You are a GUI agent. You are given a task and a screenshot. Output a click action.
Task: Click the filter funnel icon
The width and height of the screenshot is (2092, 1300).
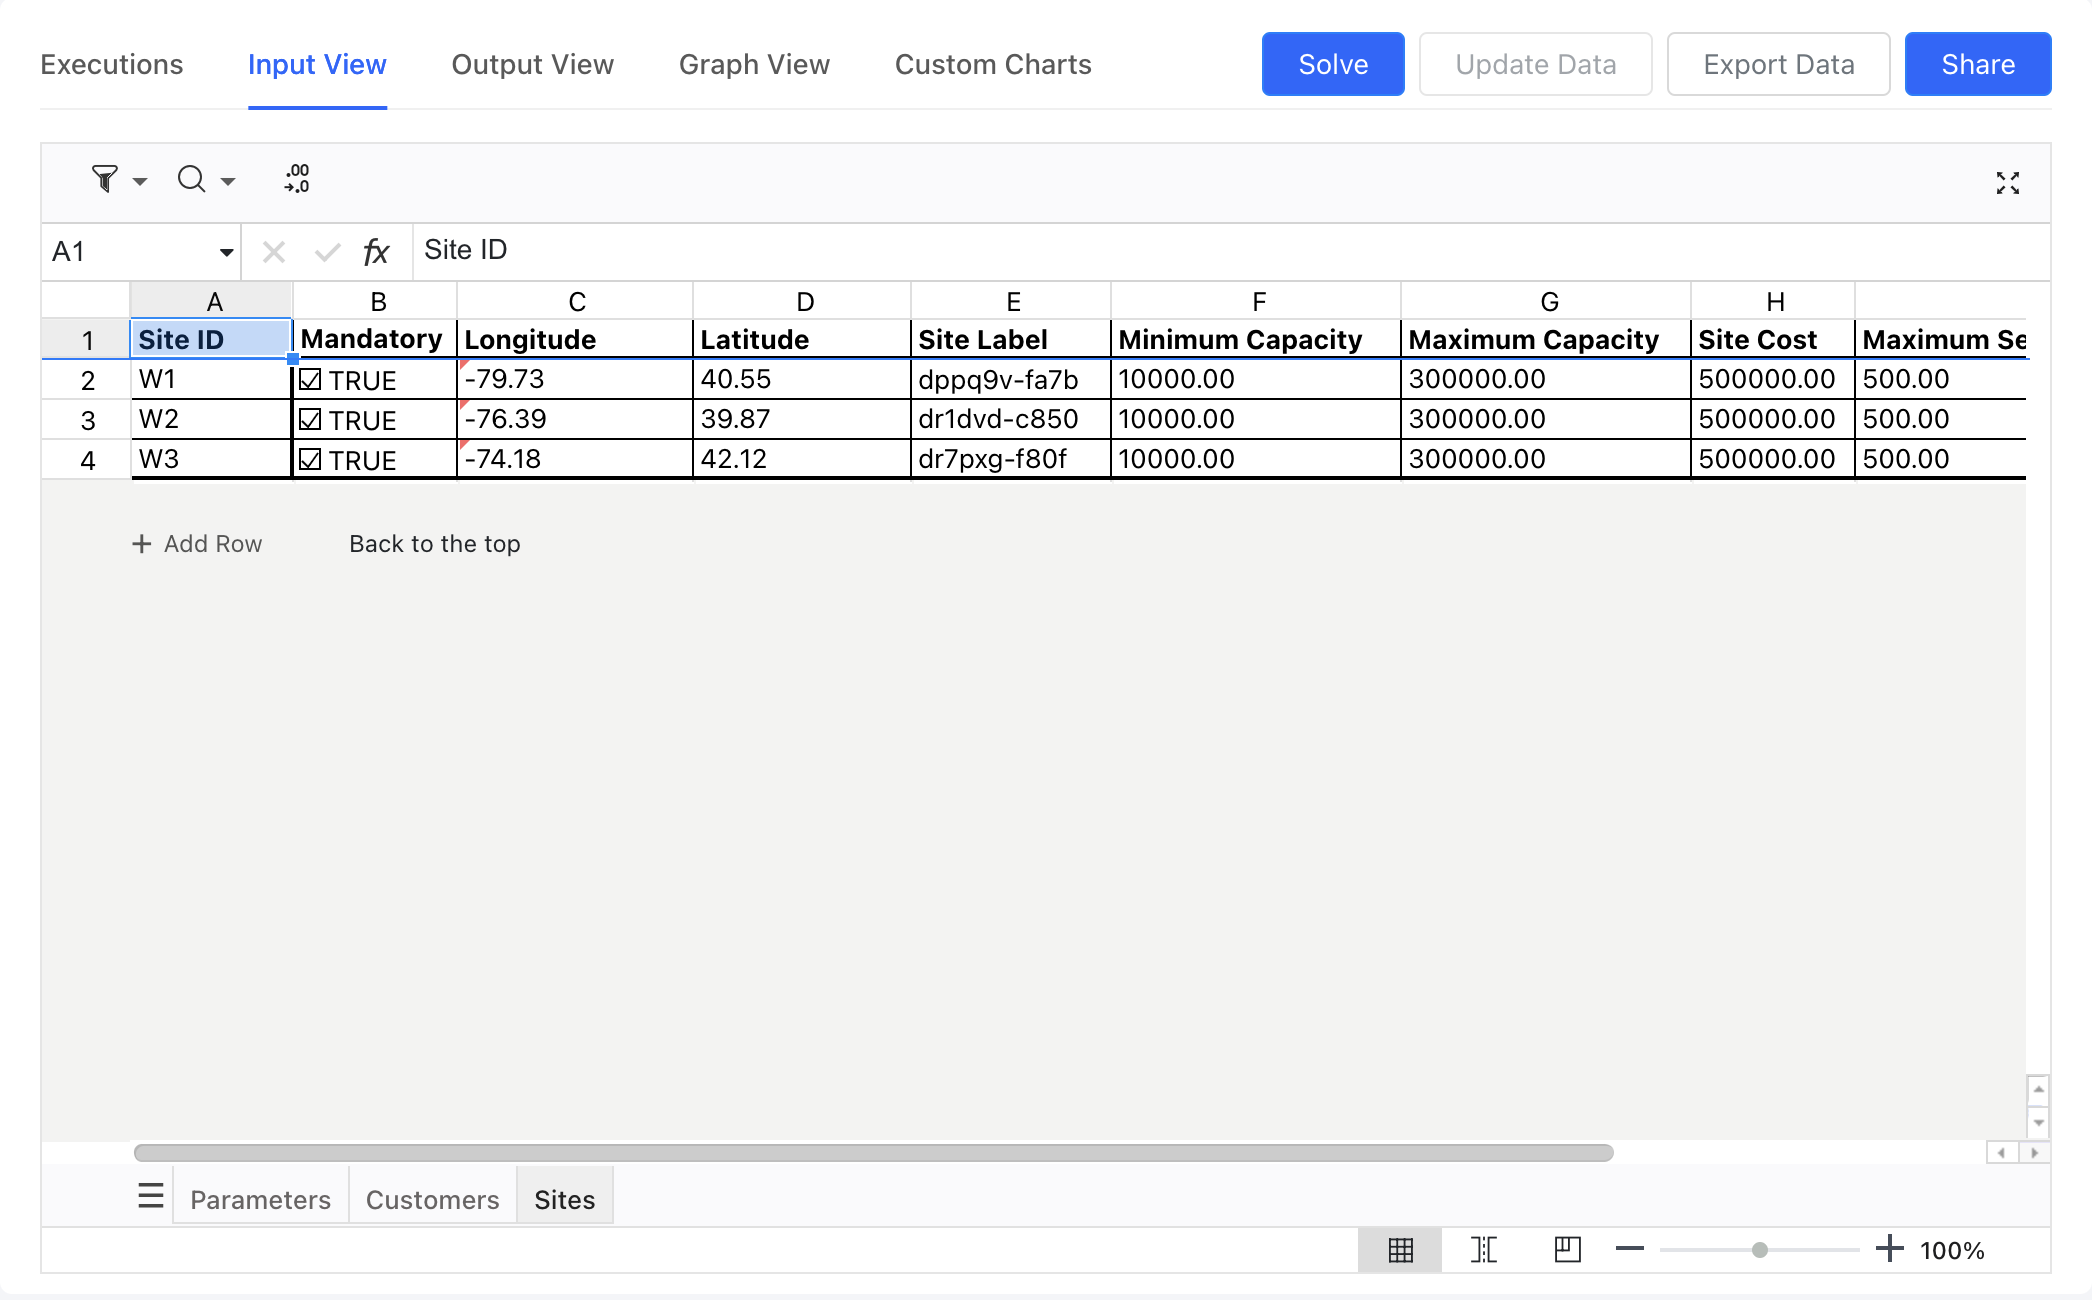[x=104, y=179]
